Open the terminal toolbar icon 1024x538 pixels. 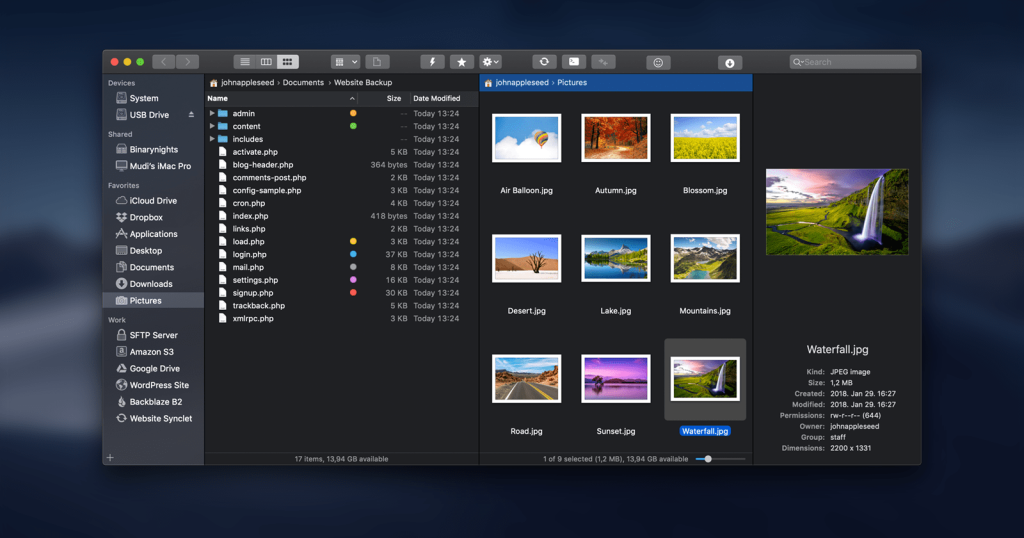pos(573,62)
